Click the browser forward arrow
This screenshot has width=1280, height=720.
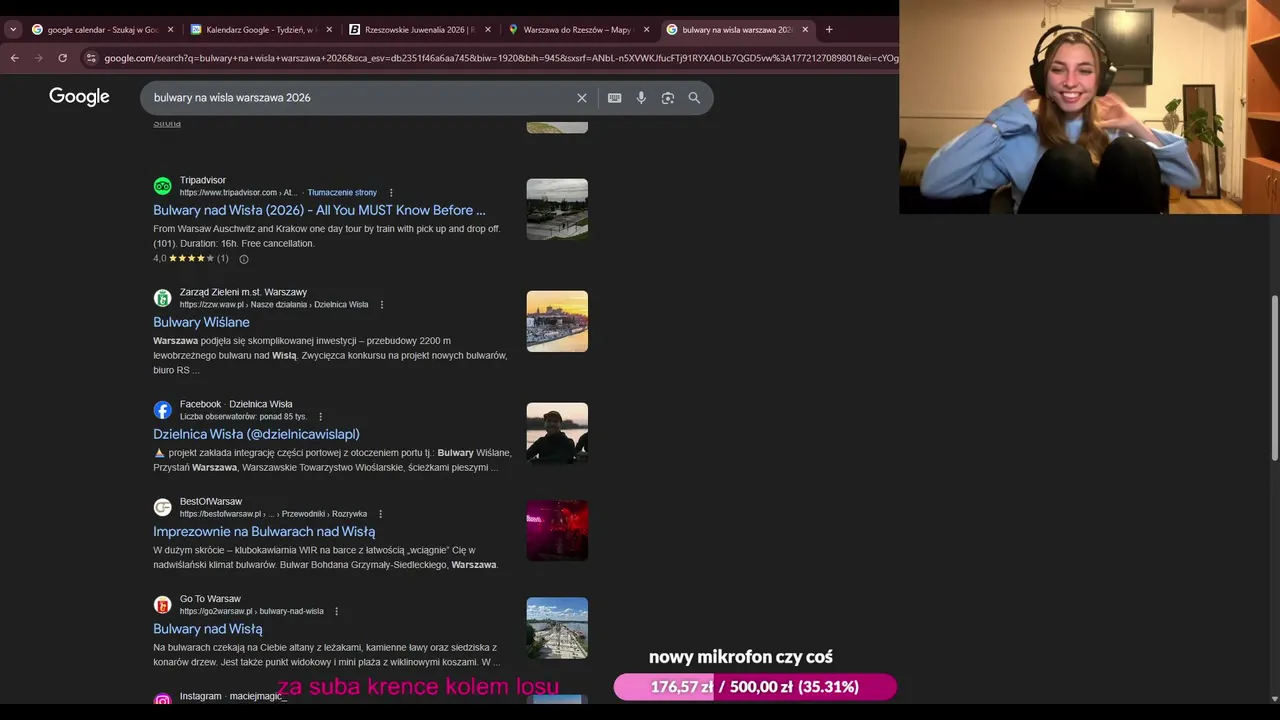point(38,58)
